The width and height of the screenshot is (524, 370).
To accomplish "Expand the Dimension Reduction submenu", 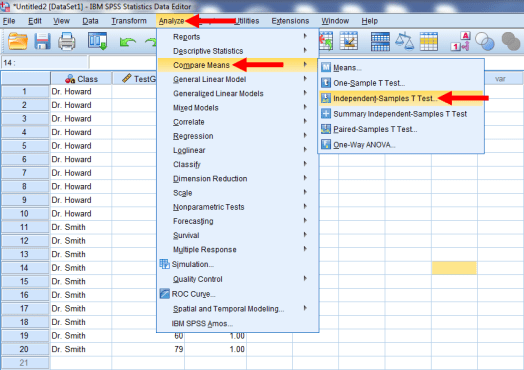I will tap(237, 178).
